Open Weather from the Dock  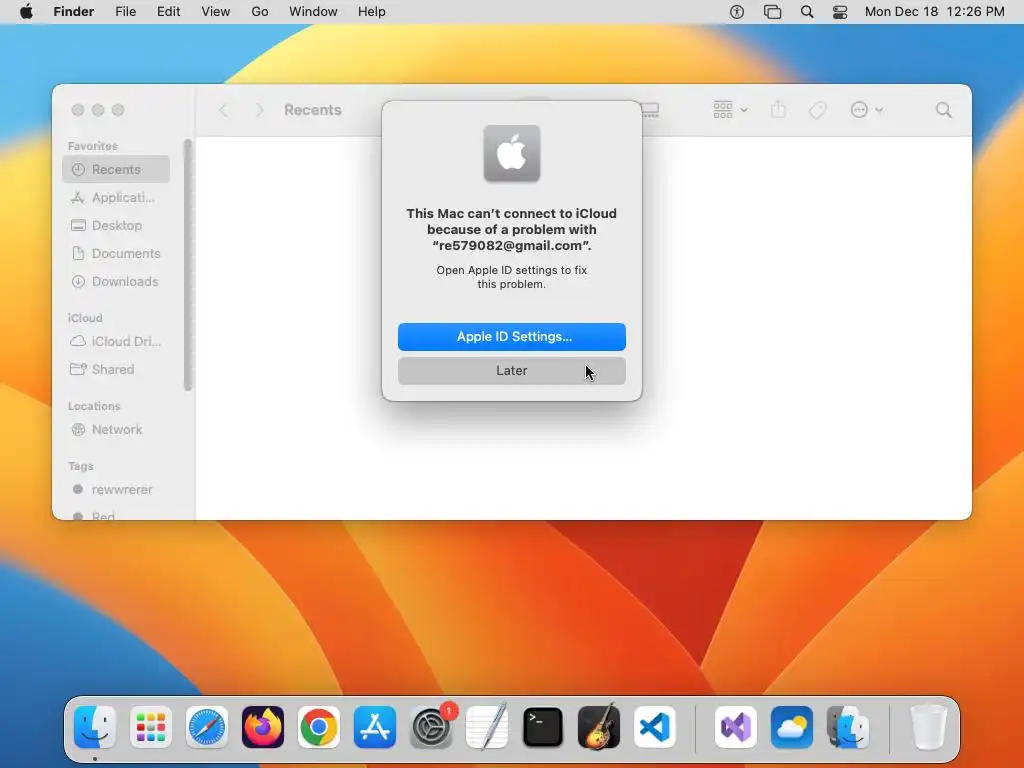pos(792,727)
